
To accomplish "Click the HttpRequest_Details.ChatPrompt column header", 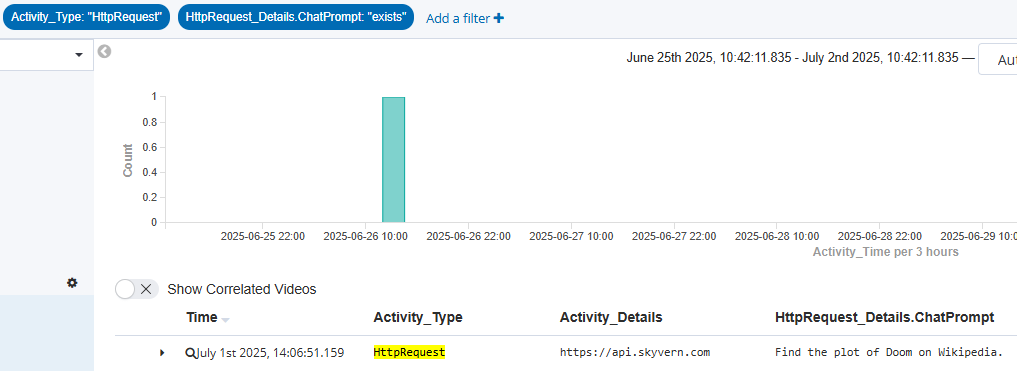I will [885, 317].
